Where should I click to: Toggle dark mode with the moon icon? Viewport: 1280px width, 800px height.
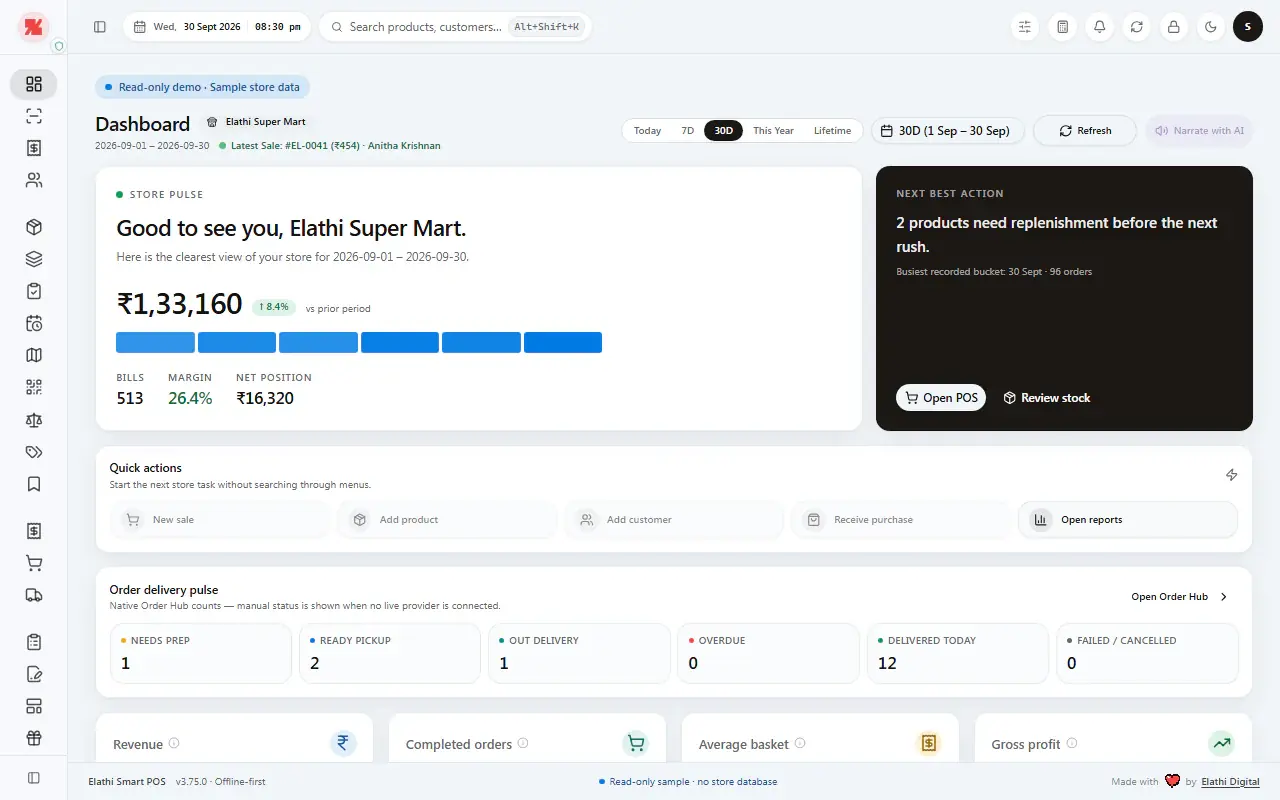coord(1211,27)
